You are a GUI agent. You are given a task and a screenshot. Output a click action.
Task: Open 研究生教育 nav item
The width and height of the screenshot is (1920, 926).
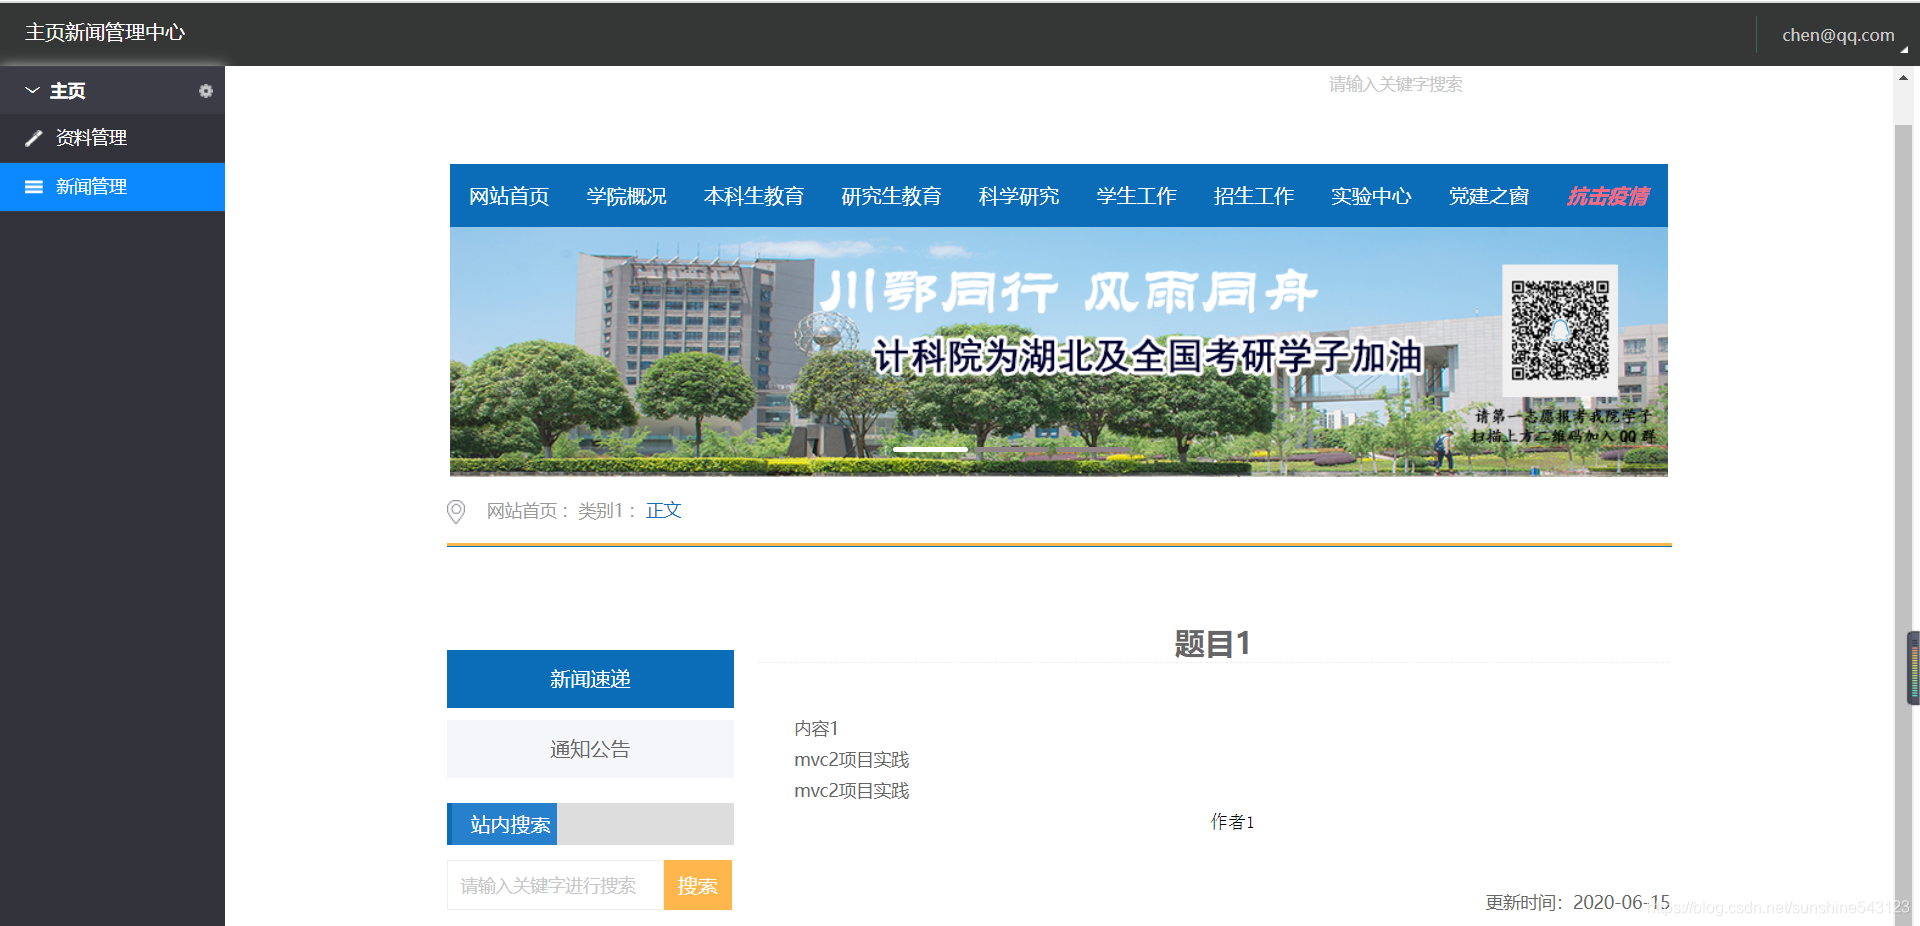click(x=891, y=196)
